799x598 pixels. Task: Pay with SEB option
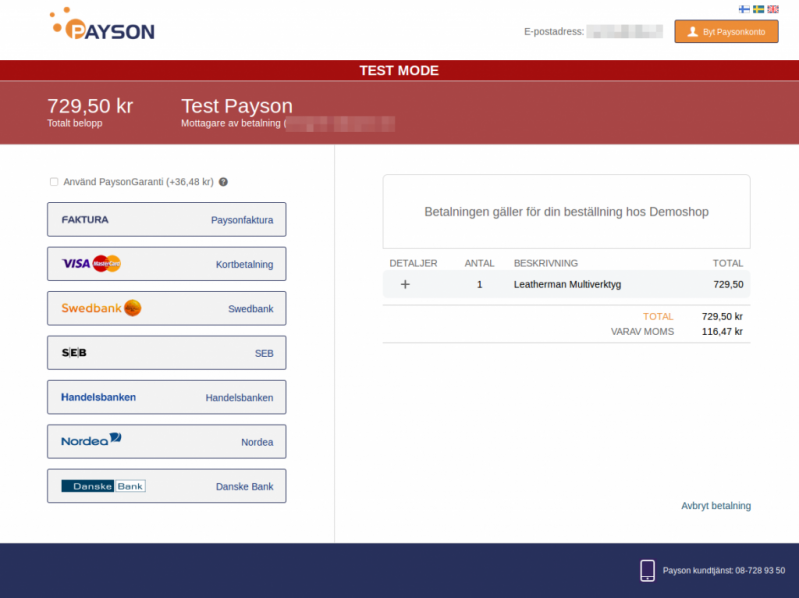point(167,352)
